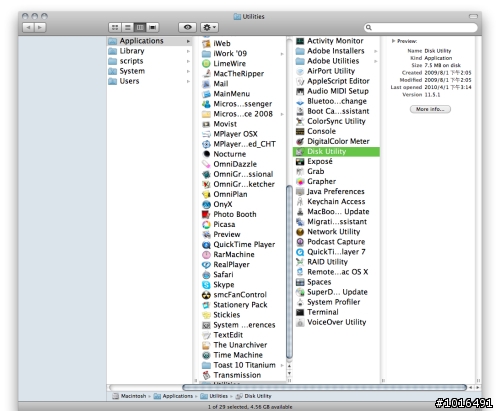This screenshot has width=500, height=411.
Task: Click the OnyX app icon
Action: pyautogui.click(x=206, y=204)
